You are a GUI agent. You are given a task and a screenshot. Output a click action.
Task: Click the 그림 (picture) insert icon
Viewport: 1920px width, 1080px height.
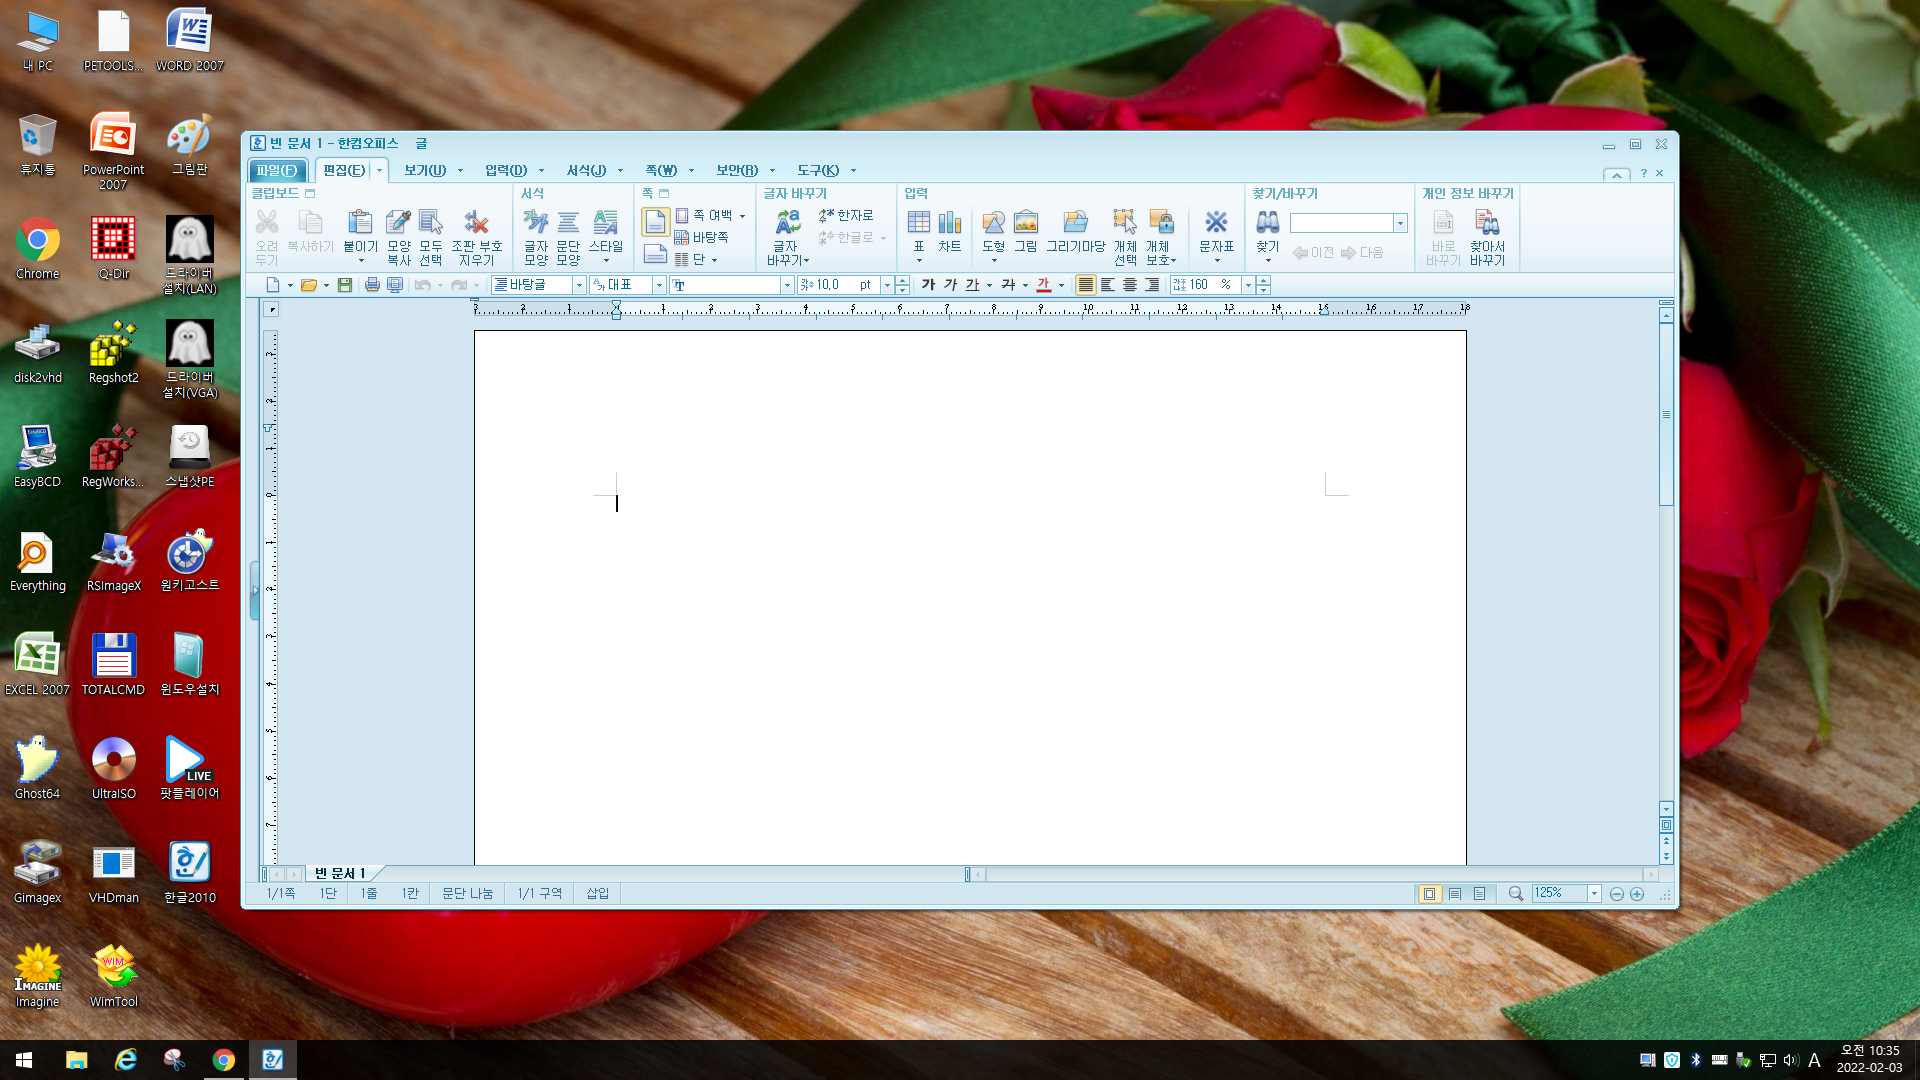click(1025, 223)
